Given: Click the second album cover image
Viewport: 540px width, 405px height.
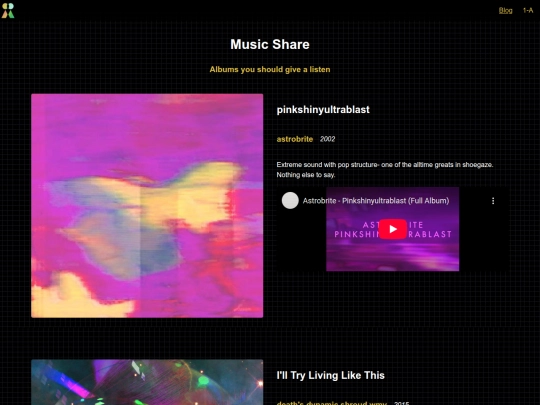Looking at the screenshot, I should (147, 382).
